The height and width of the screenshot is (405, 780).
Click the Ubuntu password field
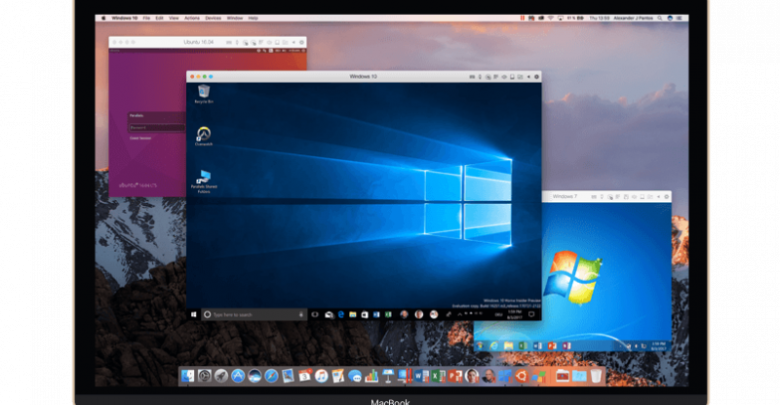tap(156, 128)
